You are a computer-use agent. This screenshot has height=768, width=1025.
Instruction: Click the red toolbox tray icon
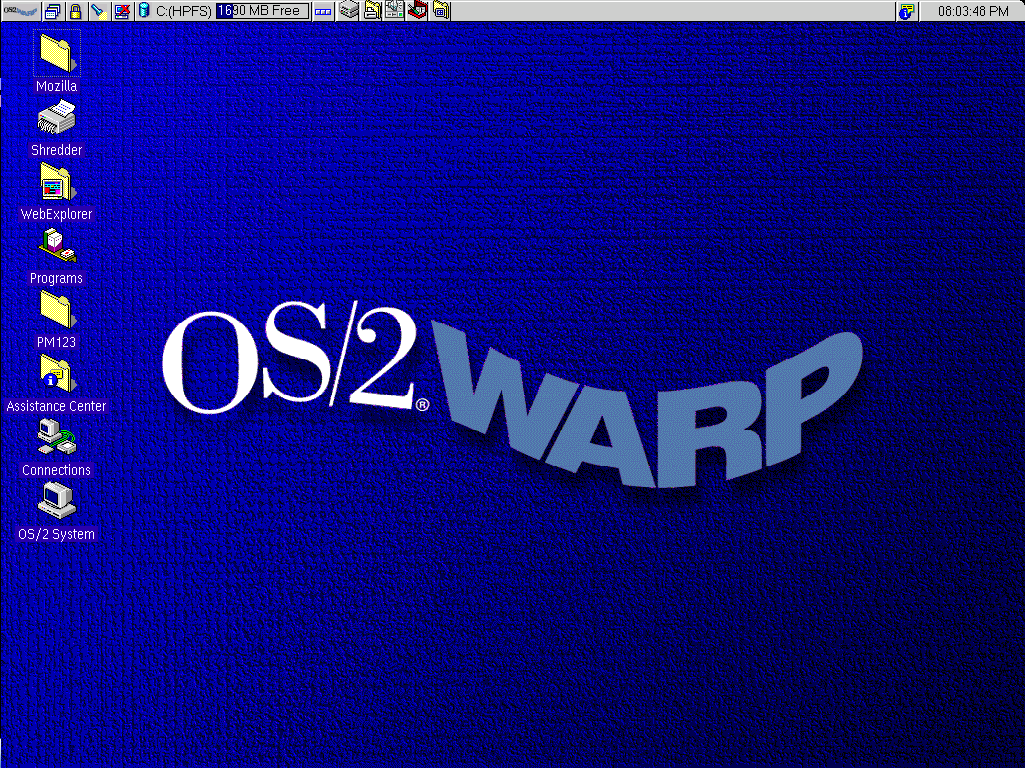click(418, 11)
